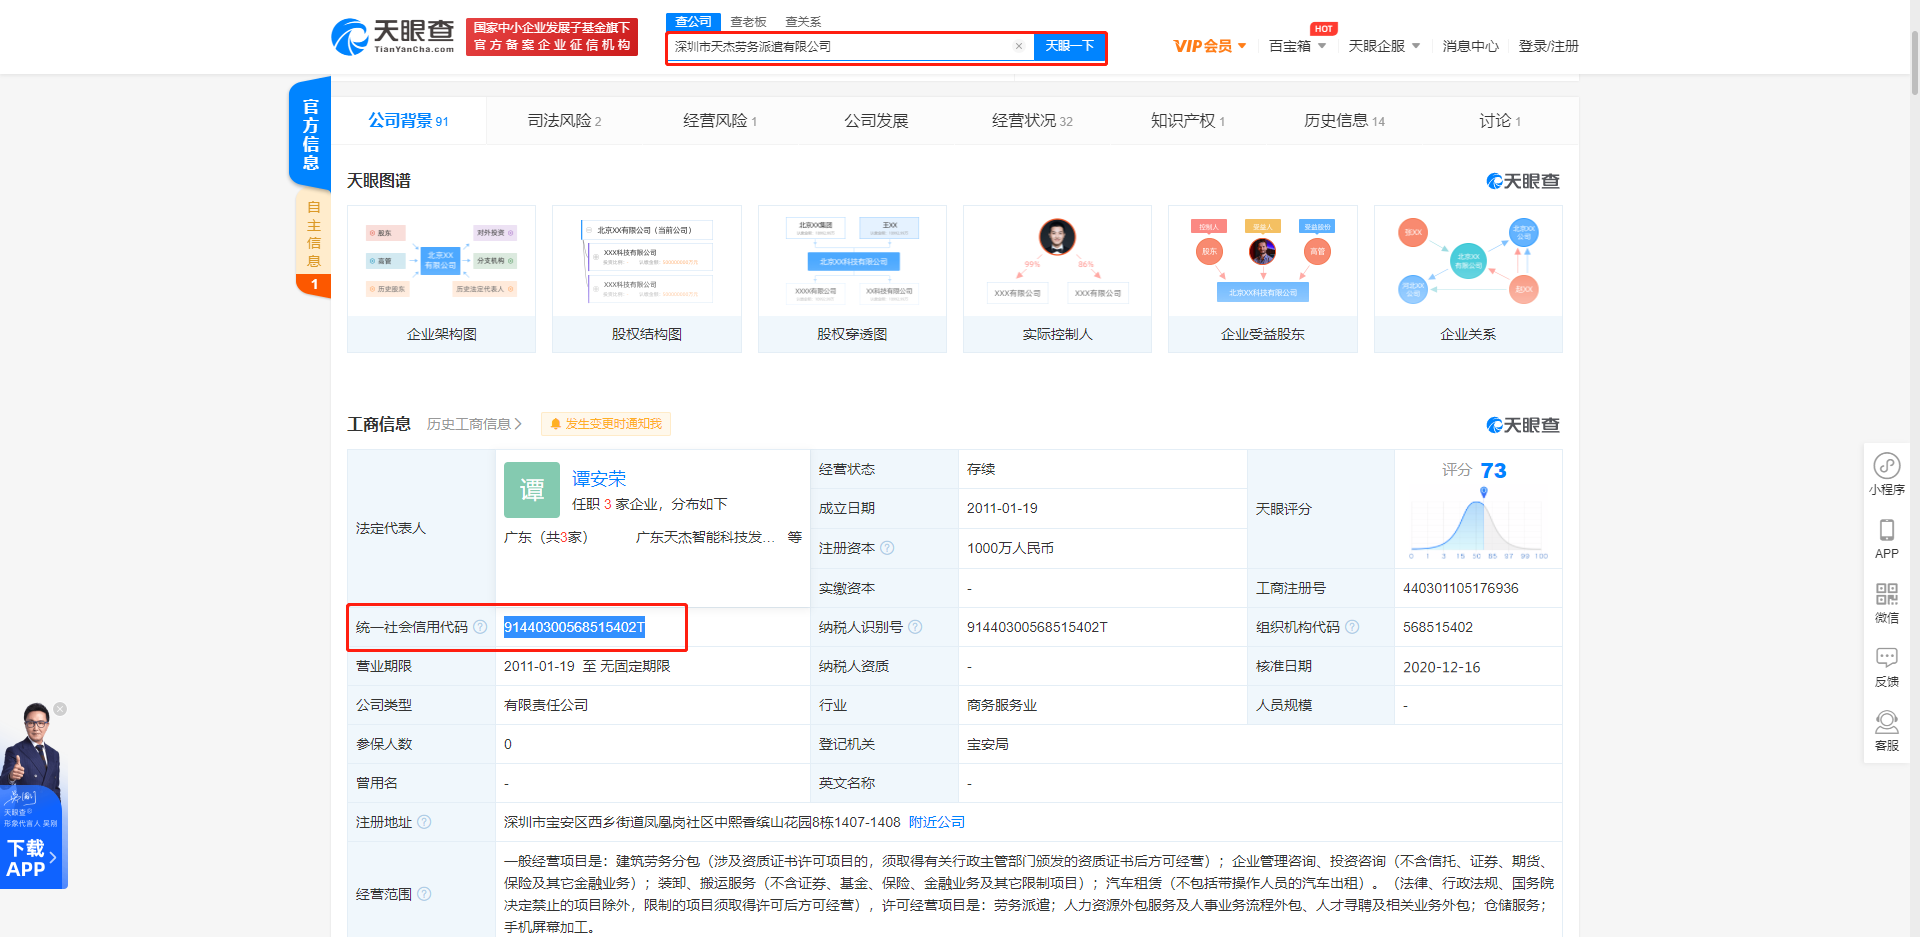Click help icon beside 经营范围
Screen dimensions: 1920x937
[424, 894]
